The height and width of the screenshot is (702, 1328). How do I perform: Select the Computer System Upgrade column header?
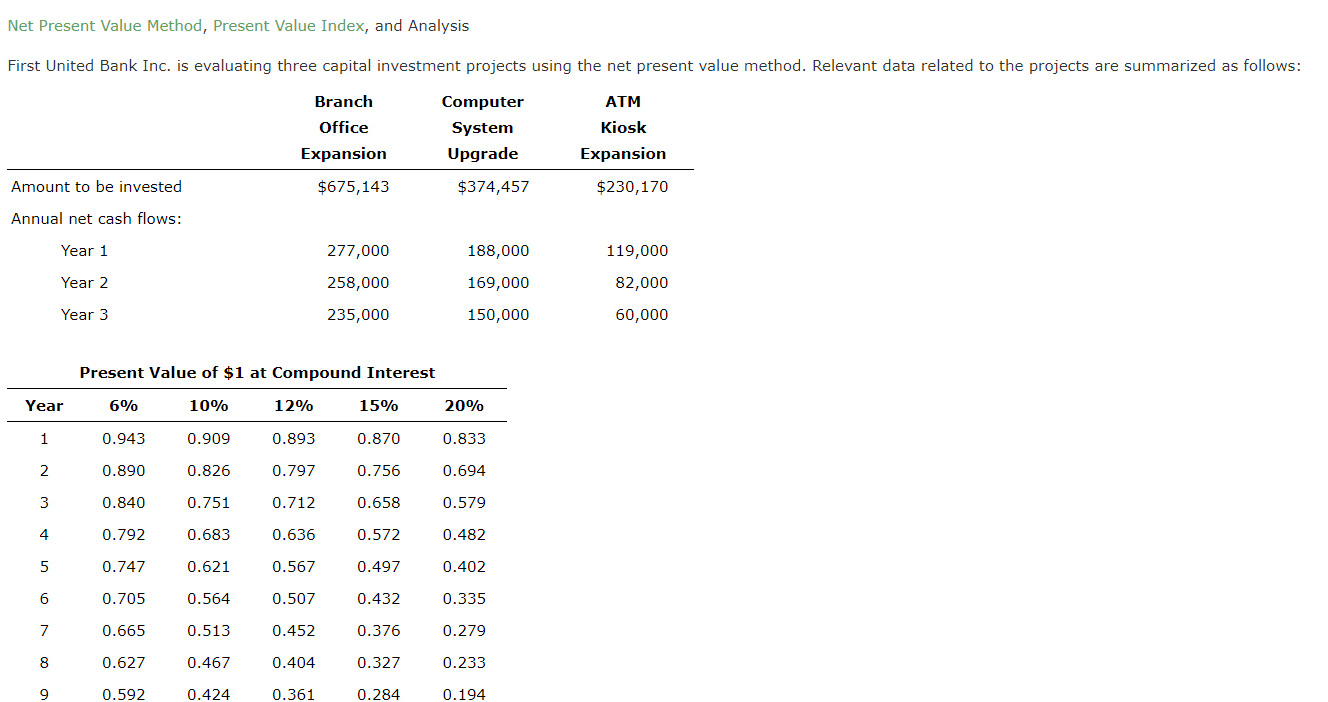click(482, 127)
